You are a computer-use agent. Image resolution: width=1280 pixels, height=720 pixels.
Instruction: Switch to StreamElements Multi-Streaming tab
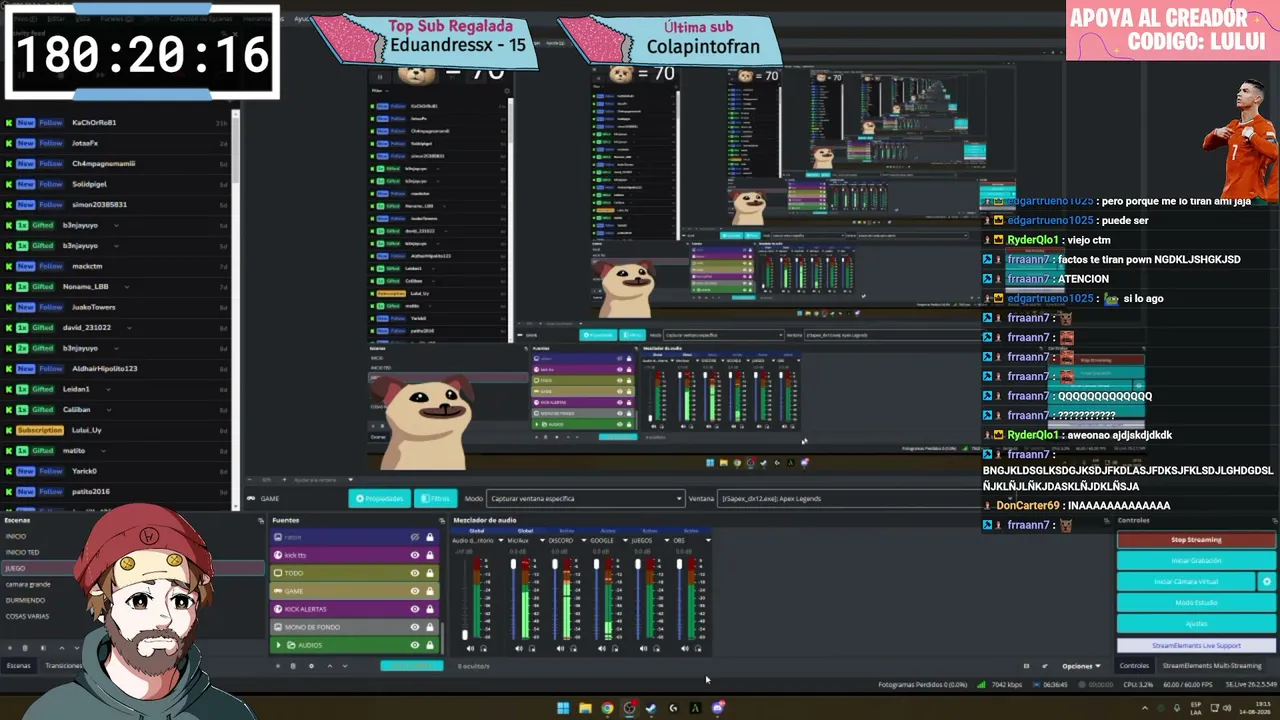[1211, 666]
